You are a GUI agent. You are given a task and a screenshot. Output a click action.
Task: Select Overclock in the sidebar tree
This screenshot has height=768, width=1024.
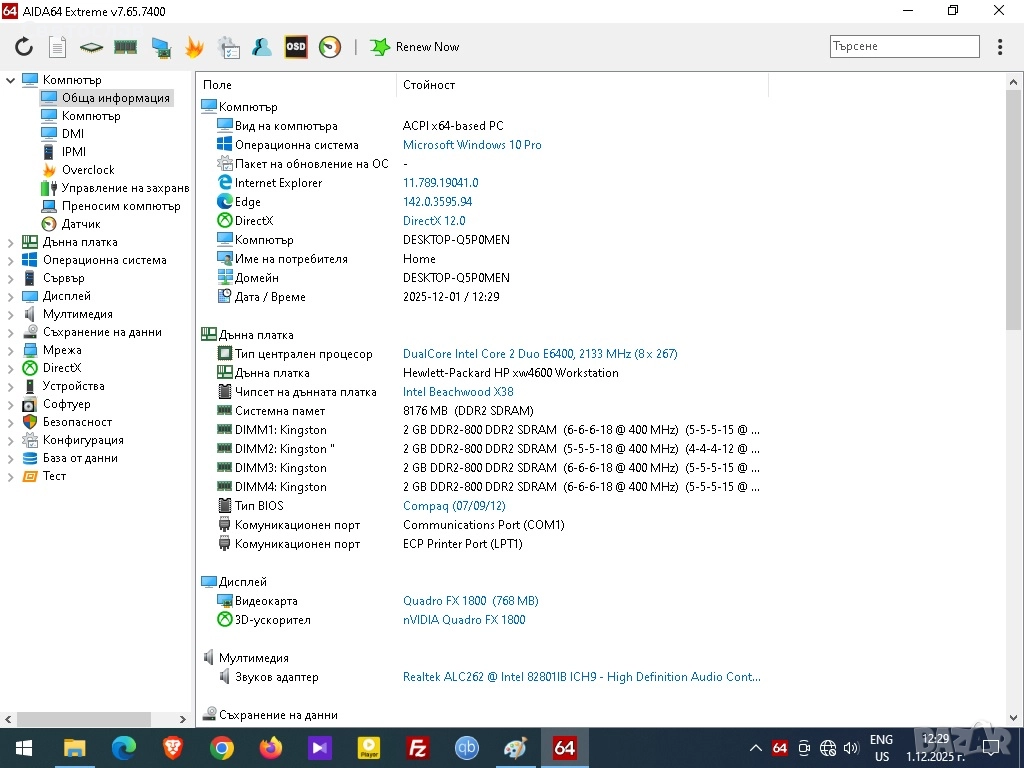(x=88, y=170)
